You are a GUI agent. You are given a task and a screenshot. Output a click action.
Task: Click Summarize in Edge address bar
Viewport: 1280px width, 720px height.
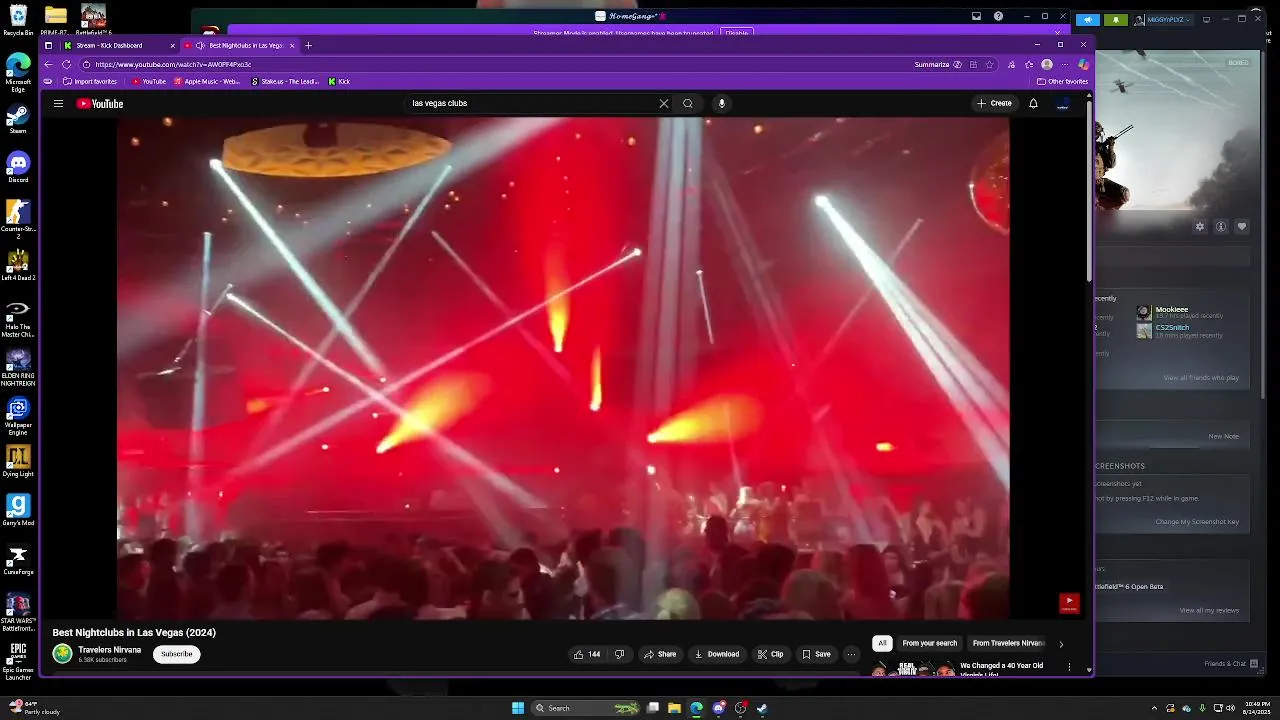(938, 64)
